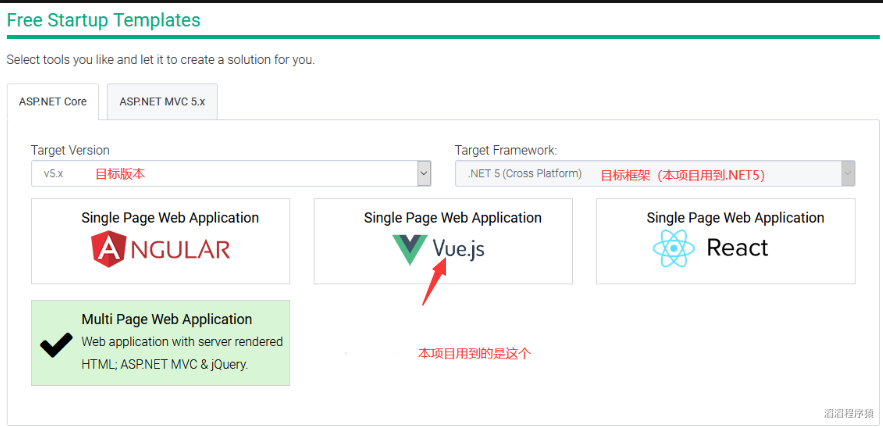Select the React single page application card
This screenshot has height=427, width=883.
coord(726,241)
